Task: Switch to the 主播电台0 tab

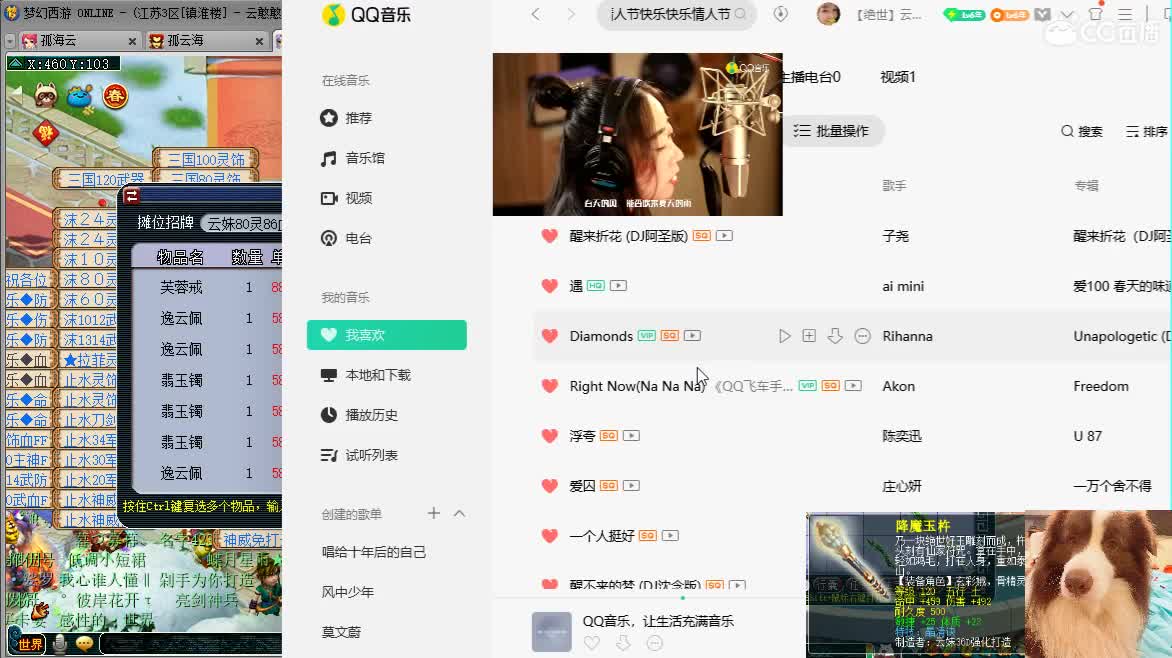Action: (811, 77)
